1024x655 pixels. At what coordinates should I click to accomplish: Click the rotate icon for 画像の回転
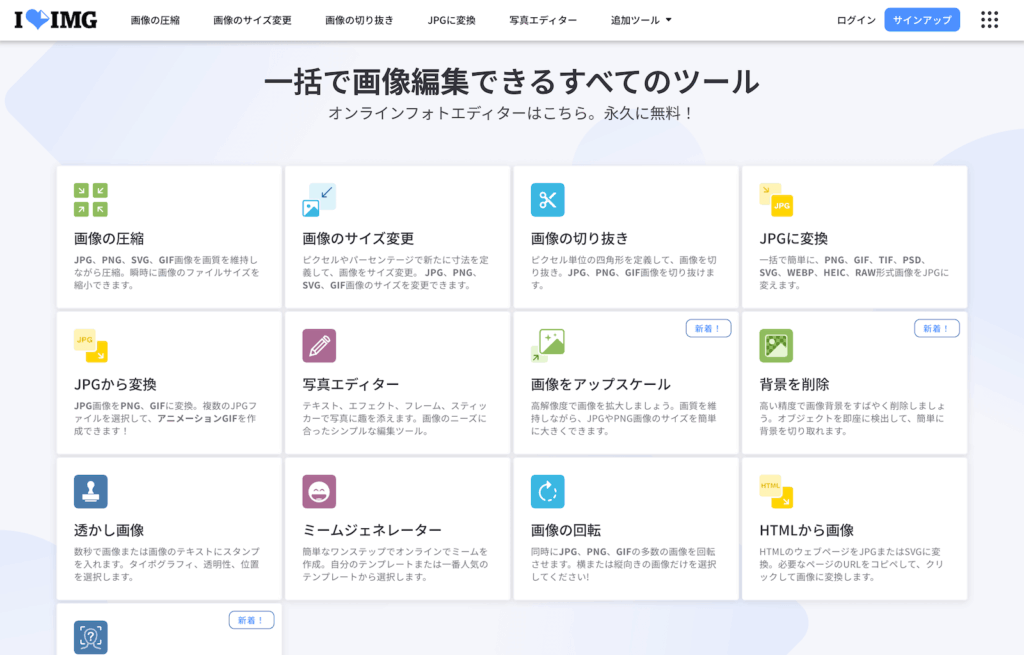tap(548, 491)
